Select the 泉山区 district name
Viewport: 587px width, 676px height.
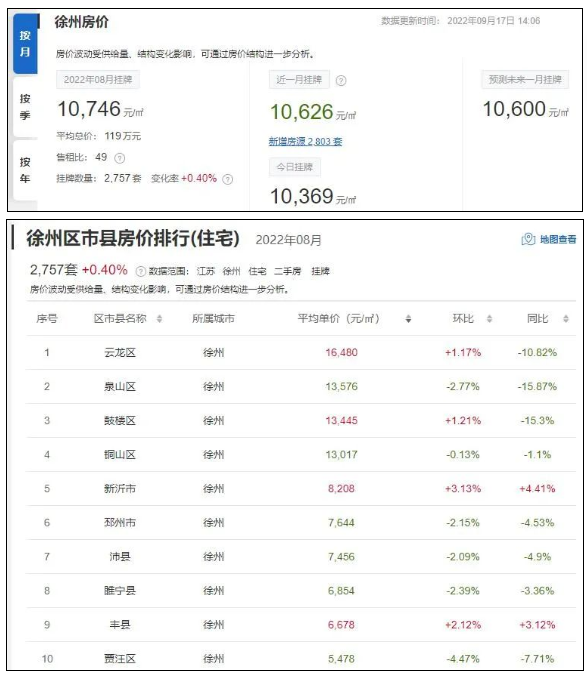coord(120,387)
